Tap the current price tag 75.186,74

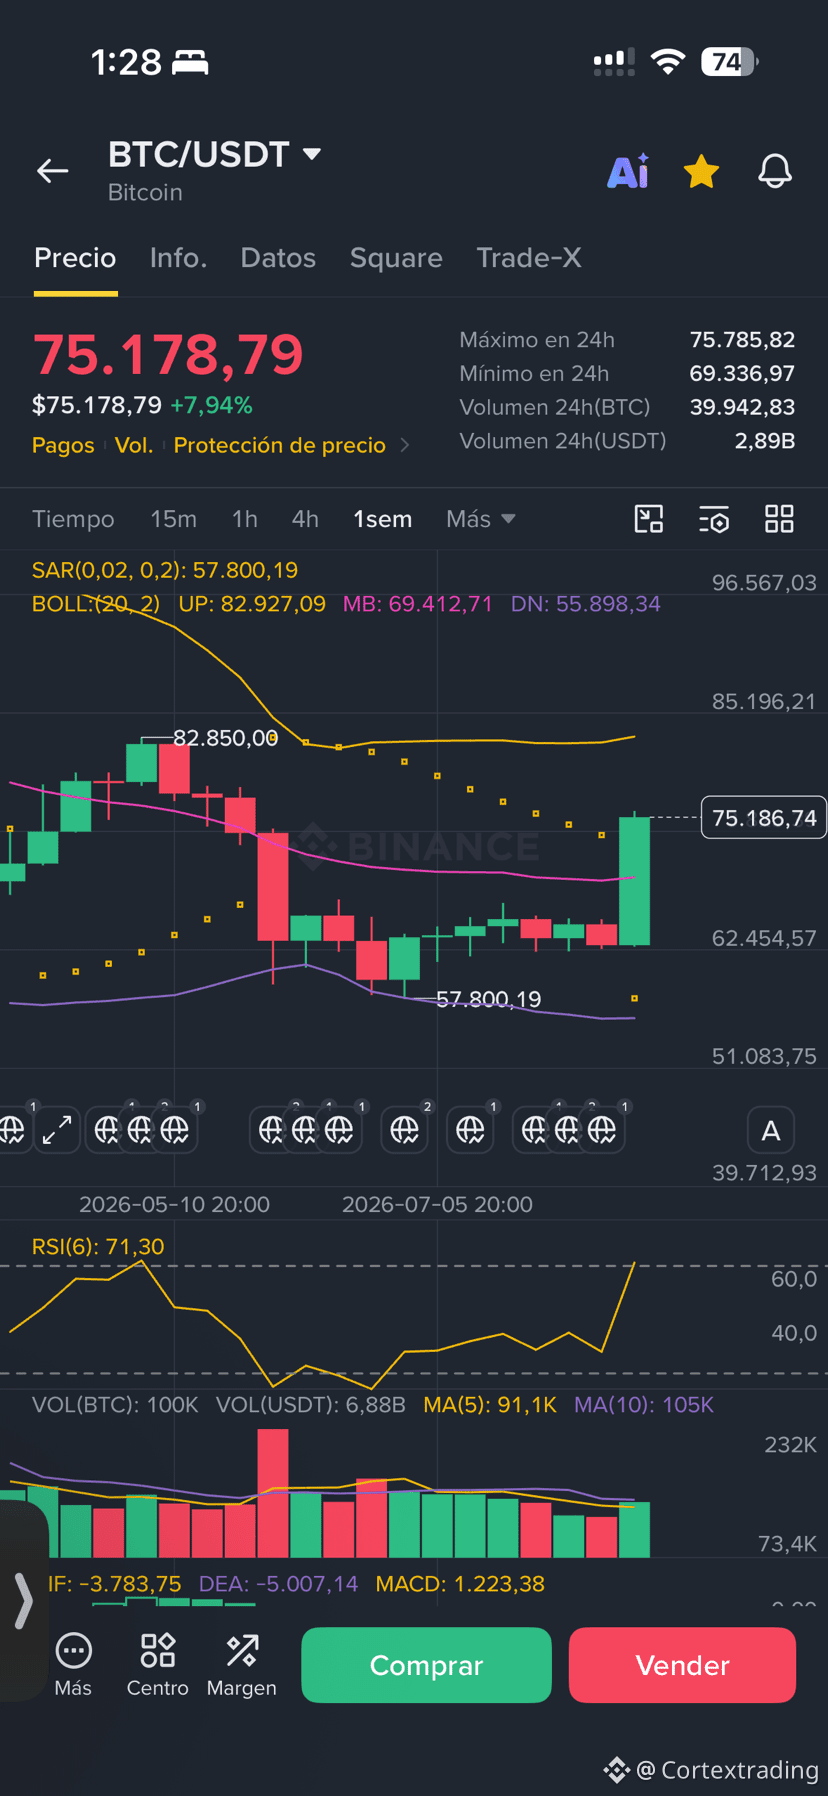click(764, 818)
